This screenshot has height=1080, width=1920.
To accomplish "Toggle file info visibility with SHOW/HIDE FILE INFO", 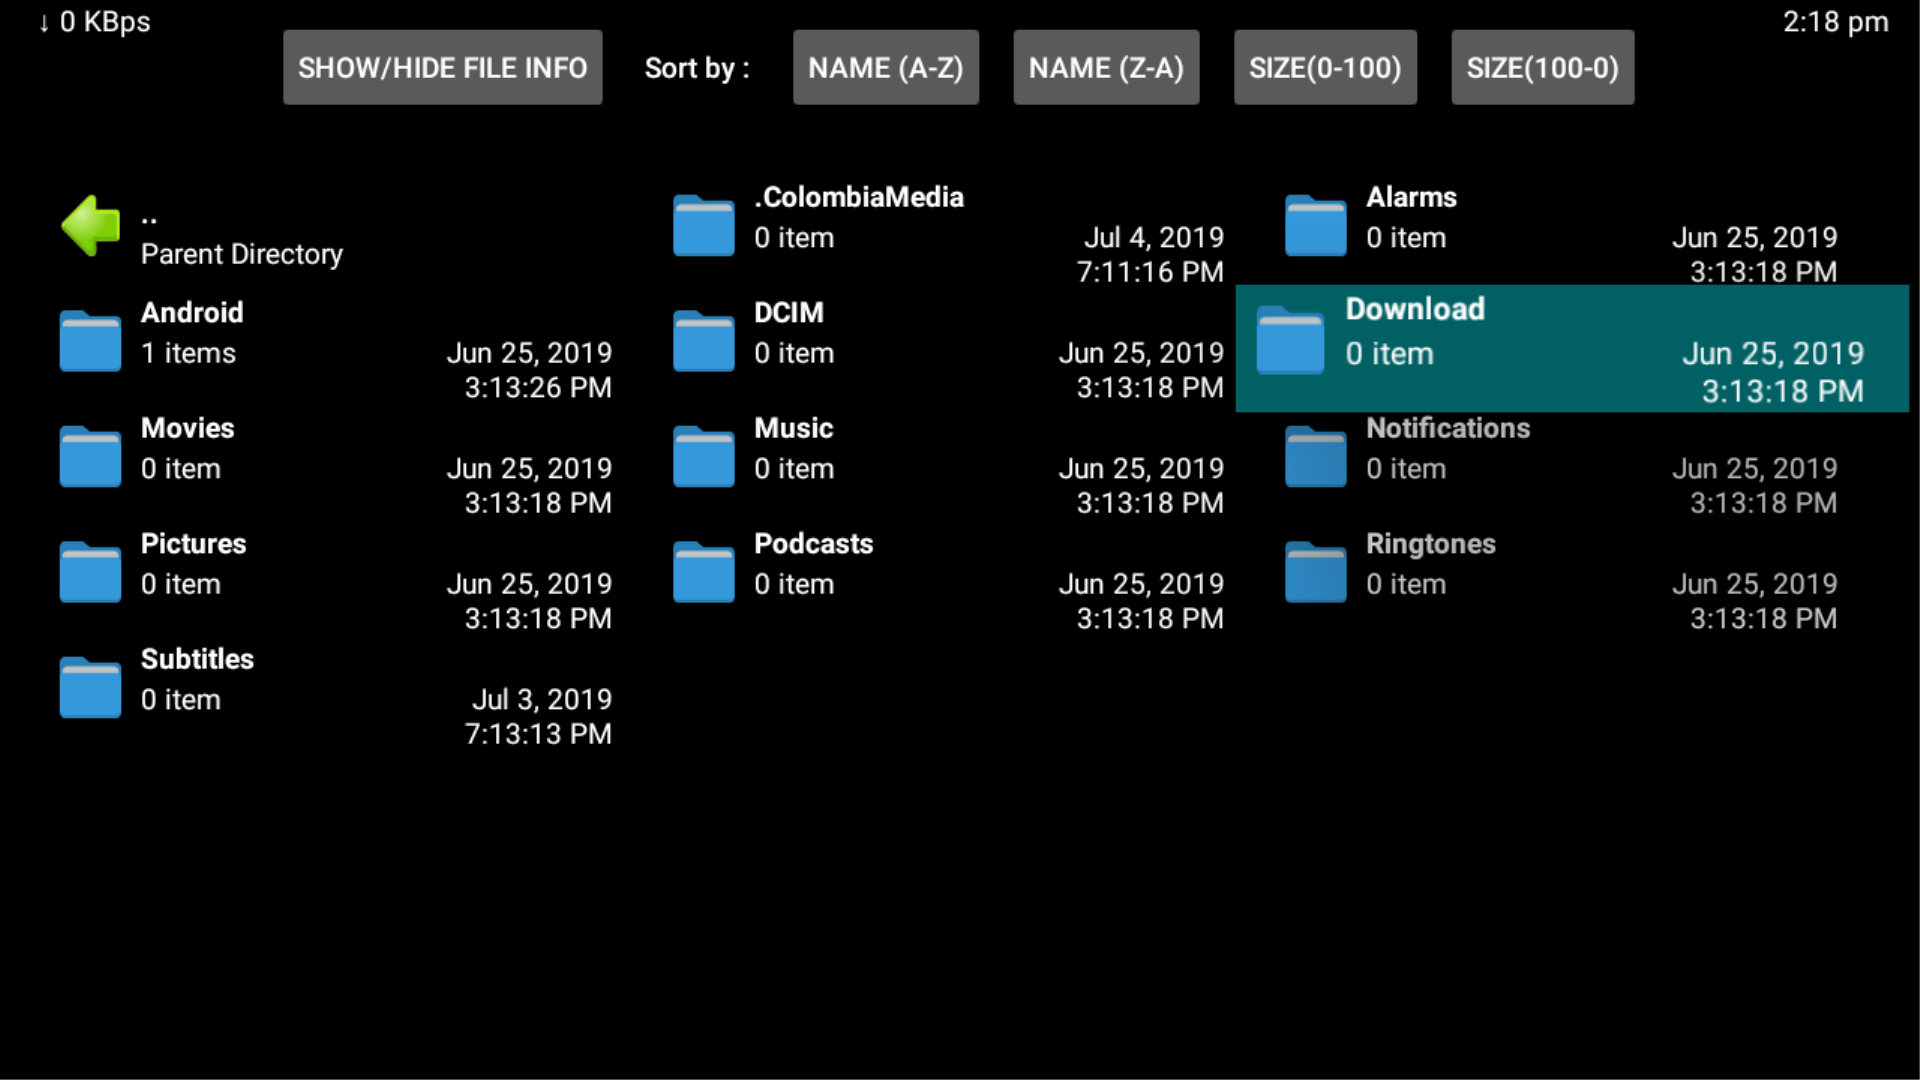I will [442, 67].
